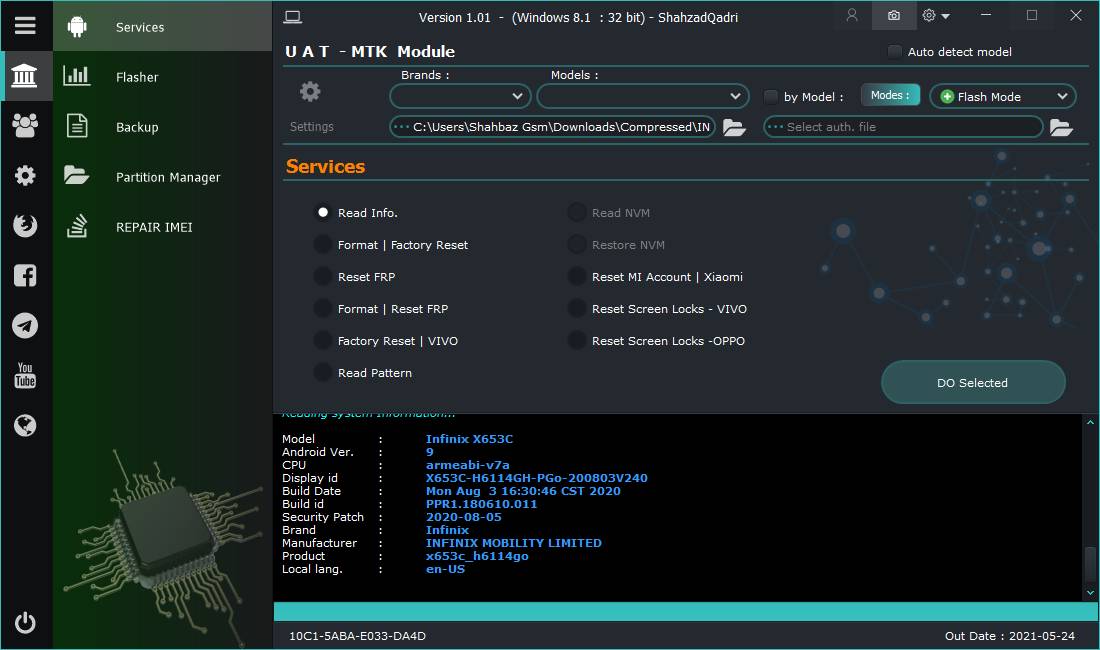Click the CPU value armeabi-v7a
Image resolution: width=1100 pixels, height=650 pixels.
coord(468,465)
